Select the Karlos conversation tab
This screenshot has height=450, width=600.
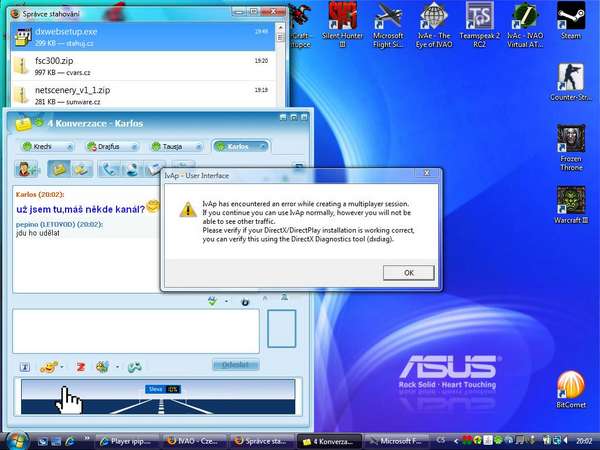[x=241, y=147]
